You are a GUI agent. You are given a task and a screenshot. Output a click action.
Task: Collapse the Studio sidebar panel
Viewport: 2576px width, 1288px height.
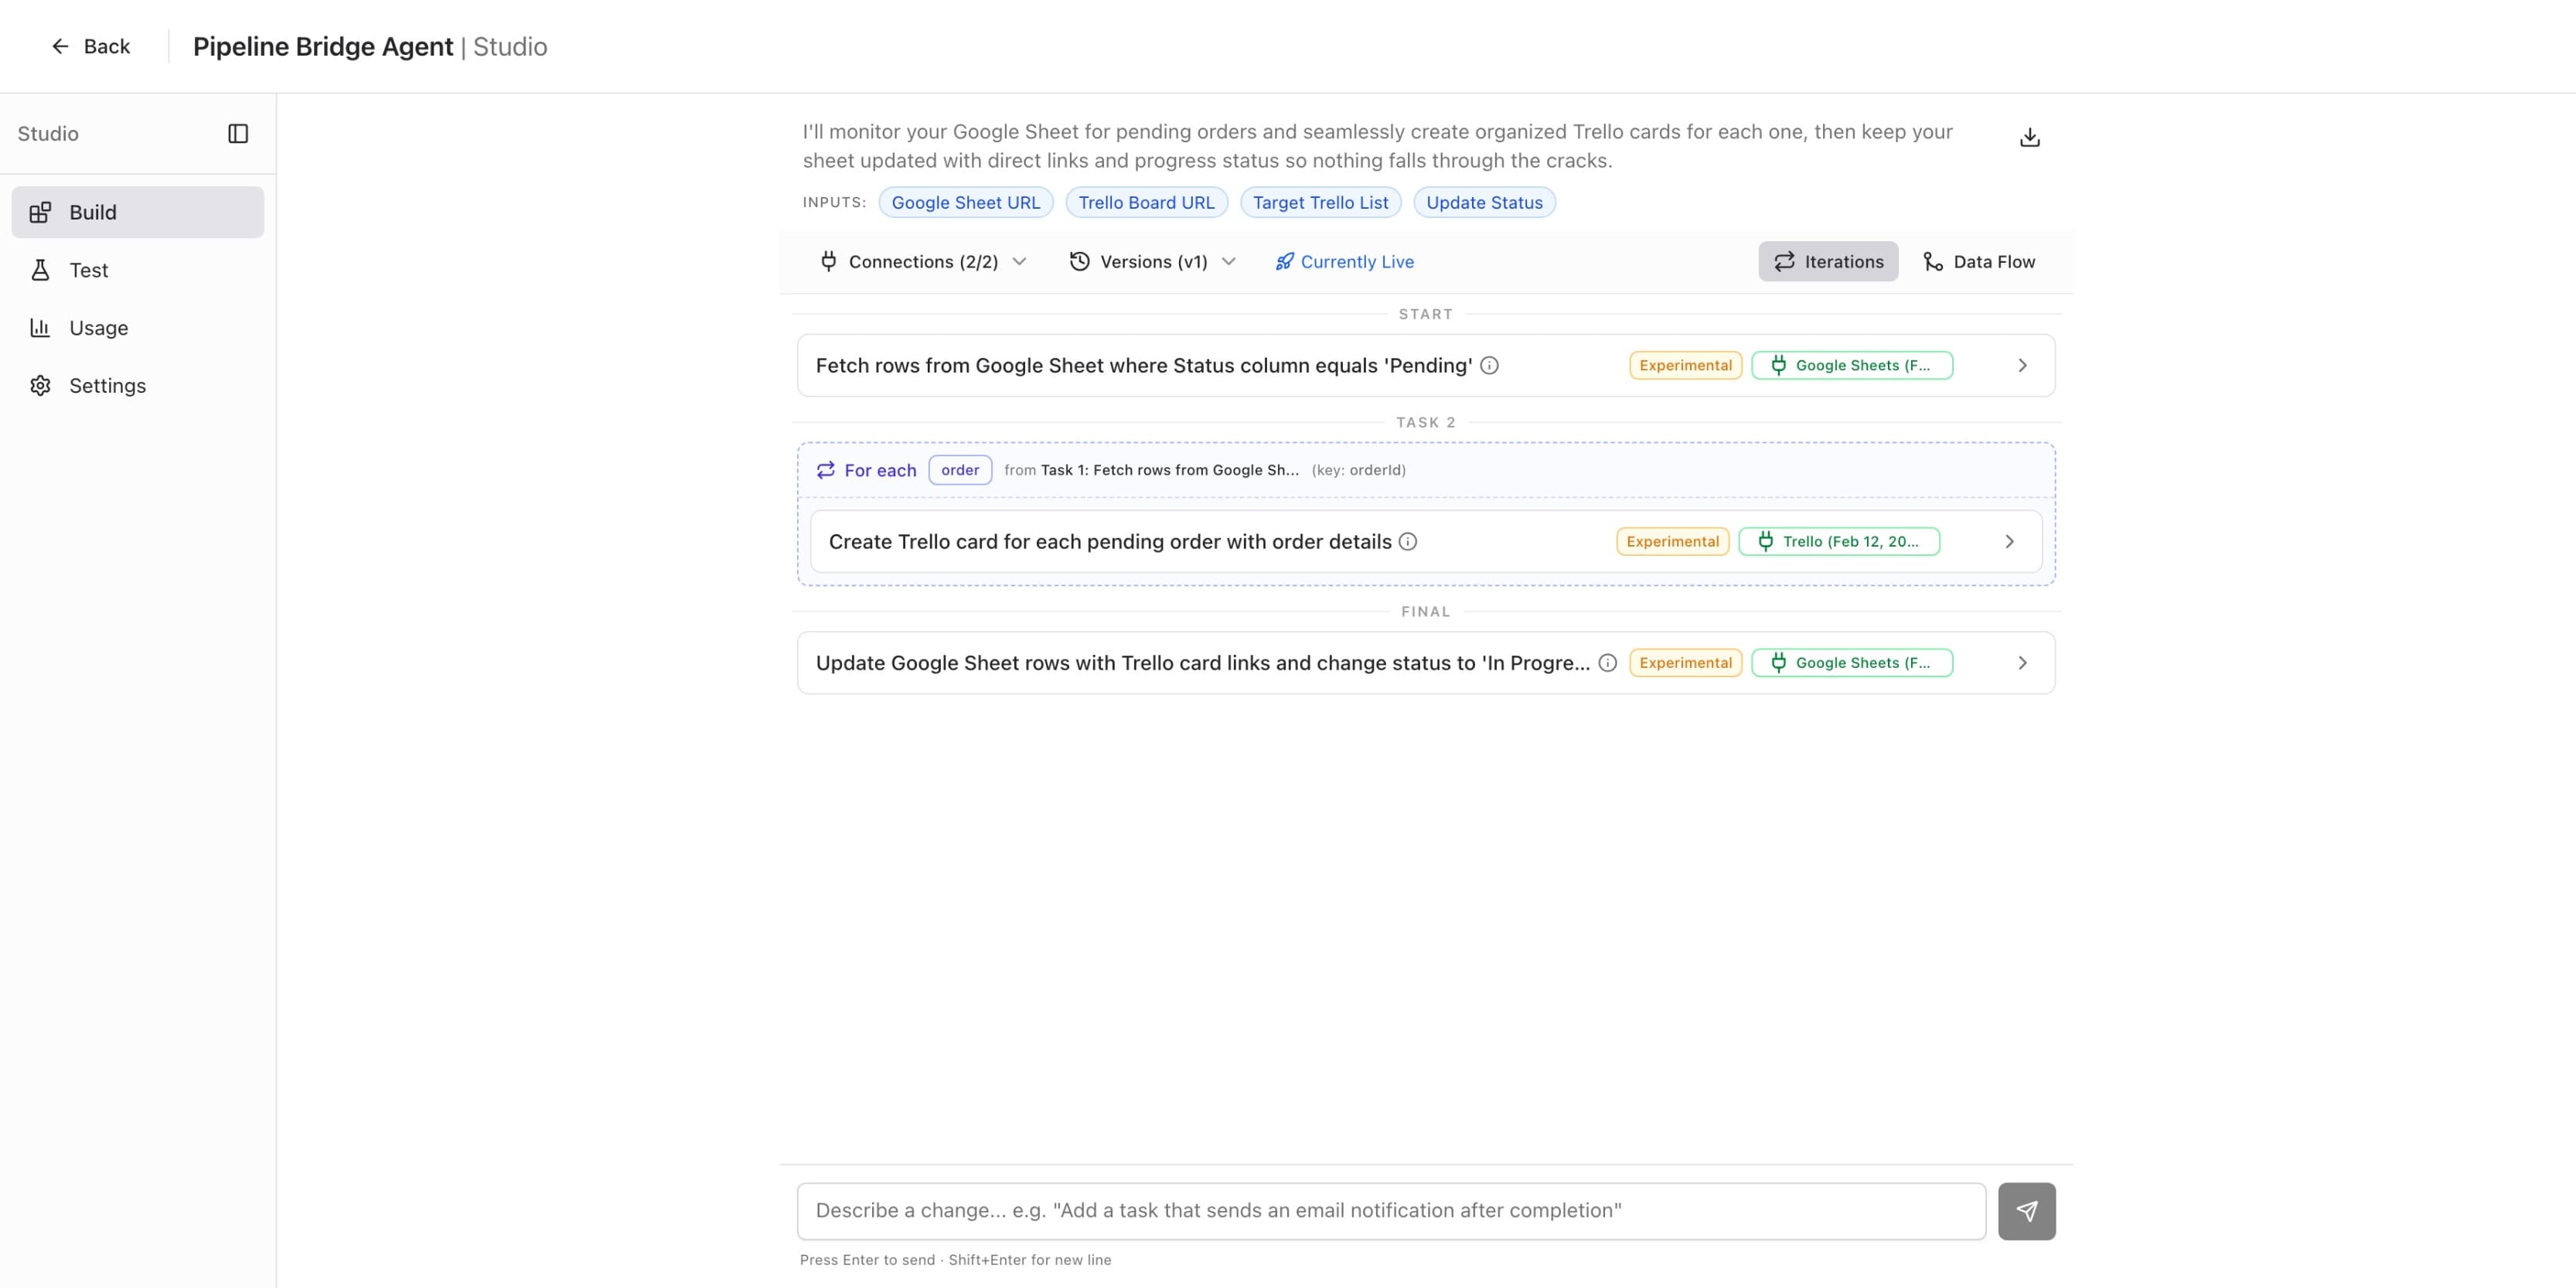(239, 133)
